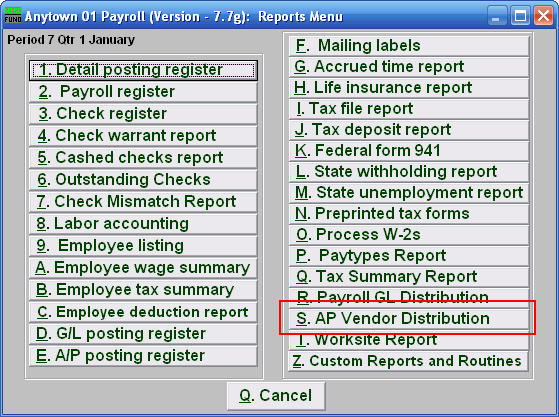Open the Cashed checks report
Image resolution: width=559 pixels, height=417 pixels.
(143, 158)
